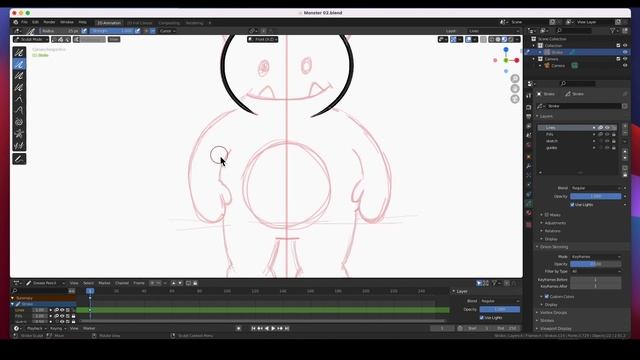Click the play reverse button
Screen dimensions: 640x360
pos(267,328)
